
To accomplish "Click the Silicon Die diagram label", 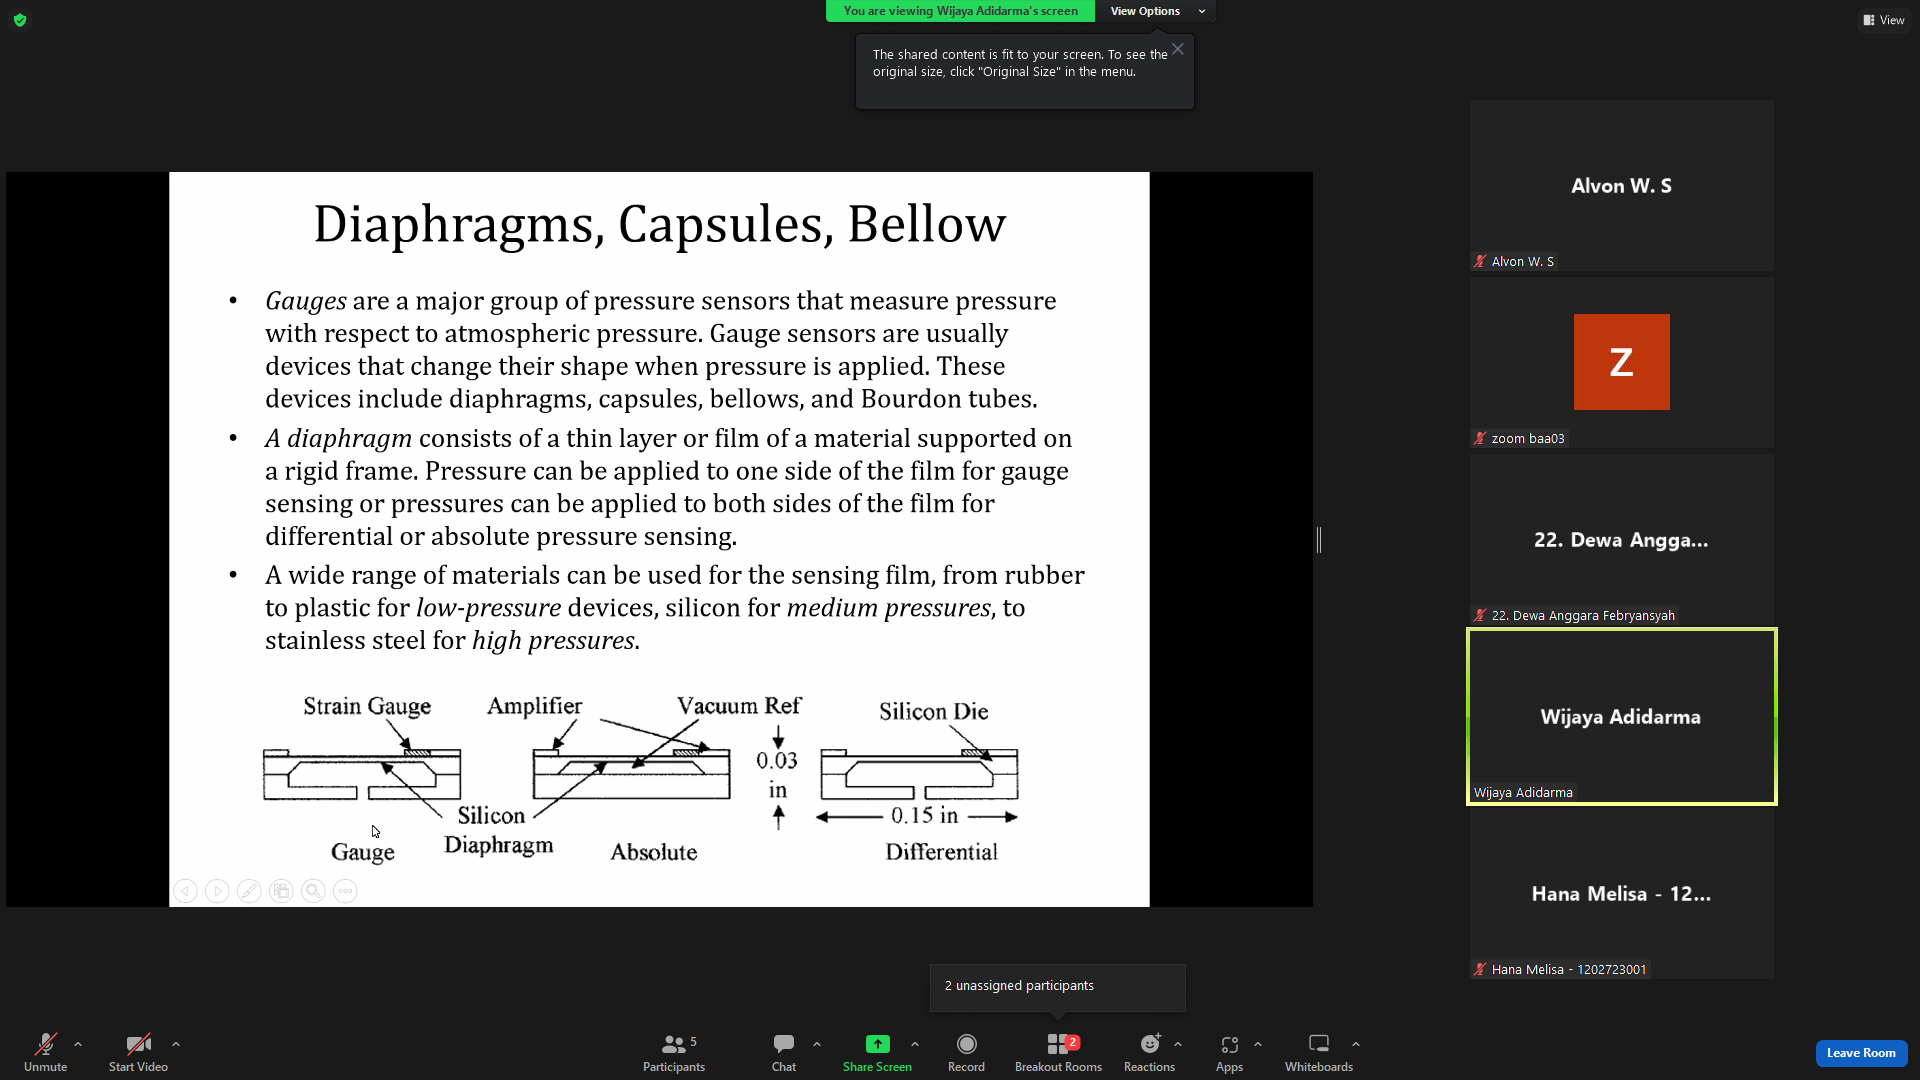I will pos(934,711).
